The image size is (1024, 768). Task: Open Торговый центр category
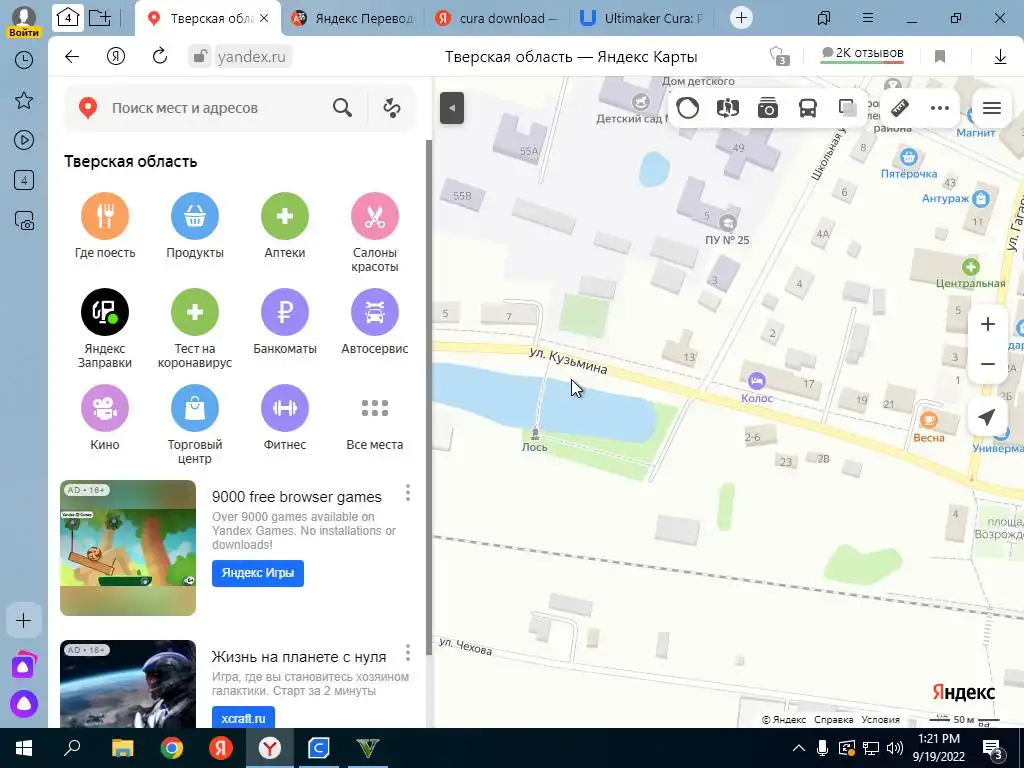point(195,408)
